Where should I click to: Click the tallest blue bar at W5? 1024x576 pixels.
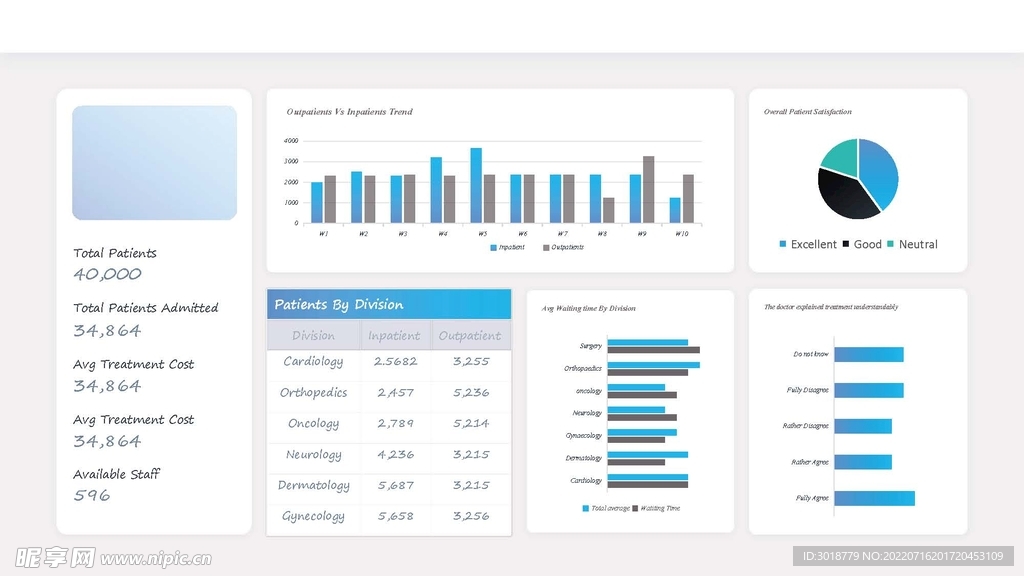tap(476, 185)
